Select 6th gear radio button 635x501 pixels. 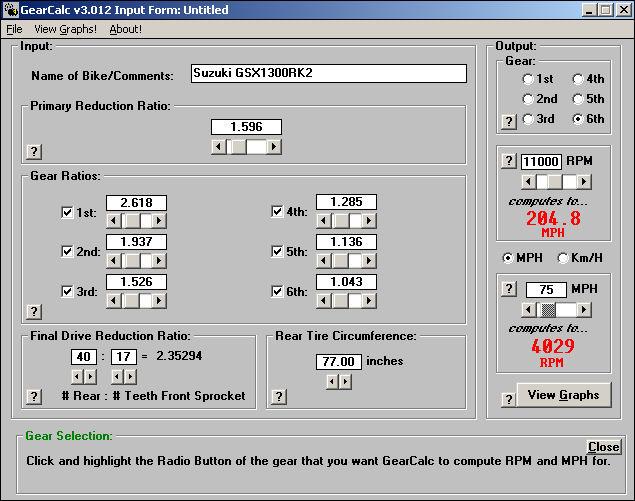coord(578,119)
